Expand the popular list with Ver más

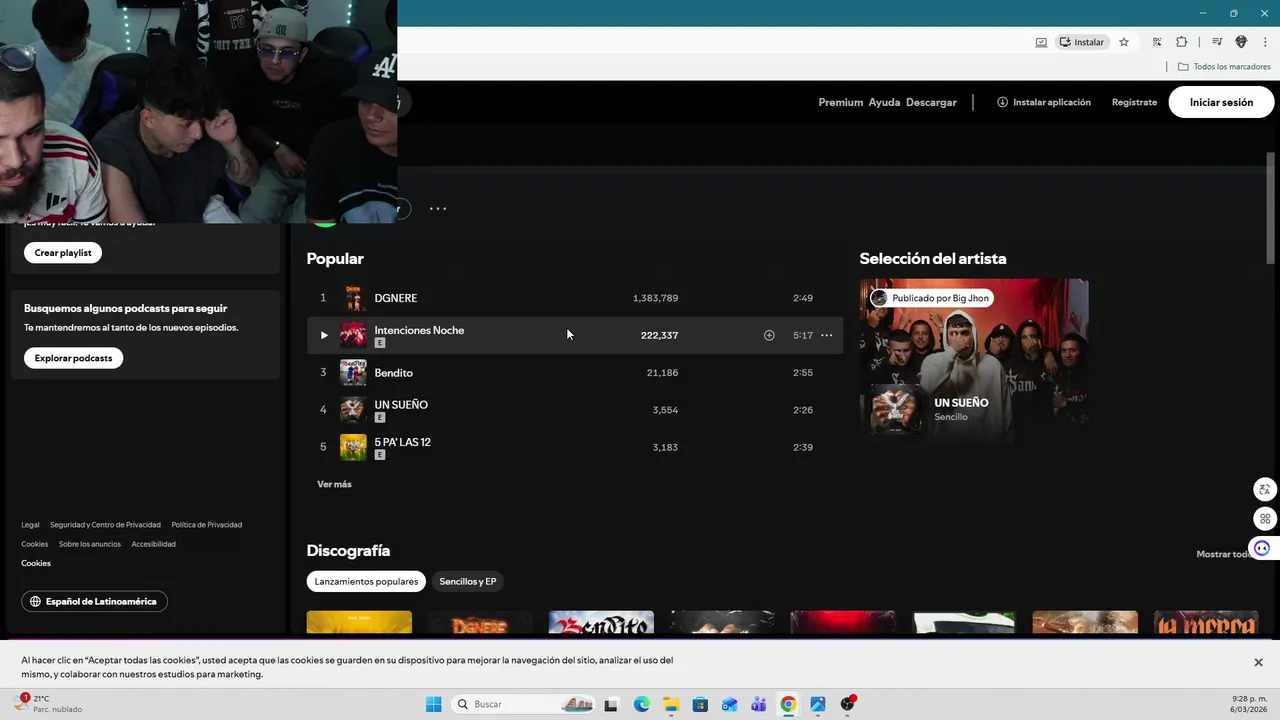pyautogui.click(x=334, y=484)
